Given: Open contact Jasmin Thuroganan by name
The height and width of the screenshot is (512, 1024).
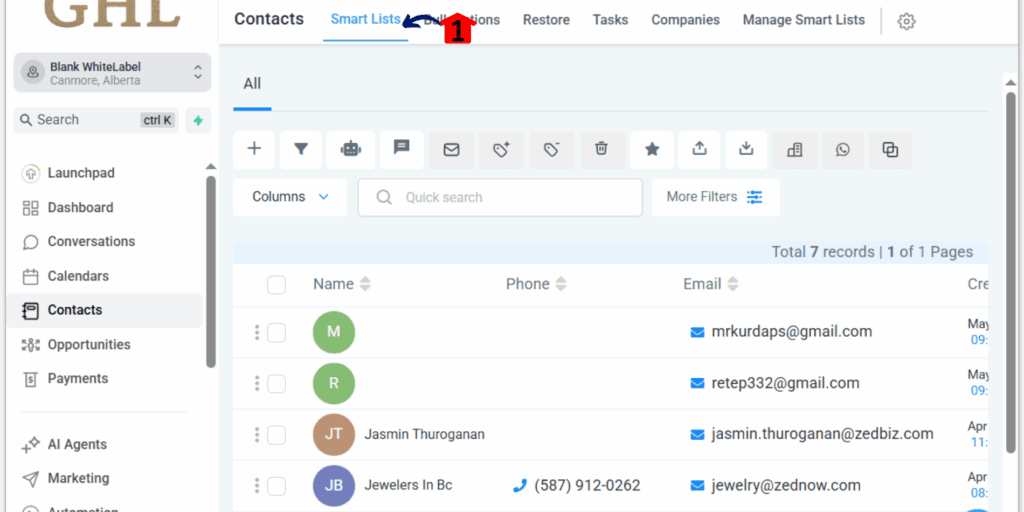Looking at the screenshot, I should 424,434.
